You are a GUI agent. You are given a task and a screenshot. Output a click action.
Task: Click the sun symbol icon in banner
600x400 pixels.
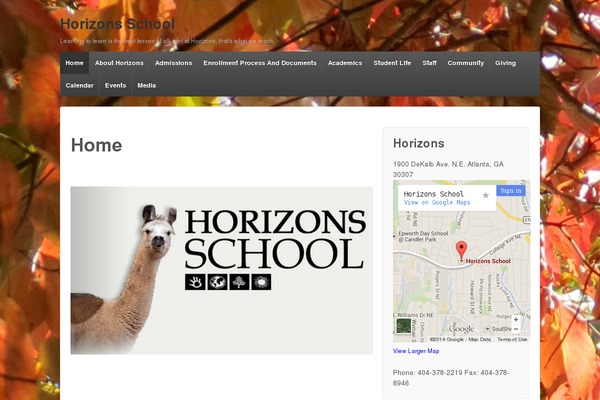pos(261,282)
